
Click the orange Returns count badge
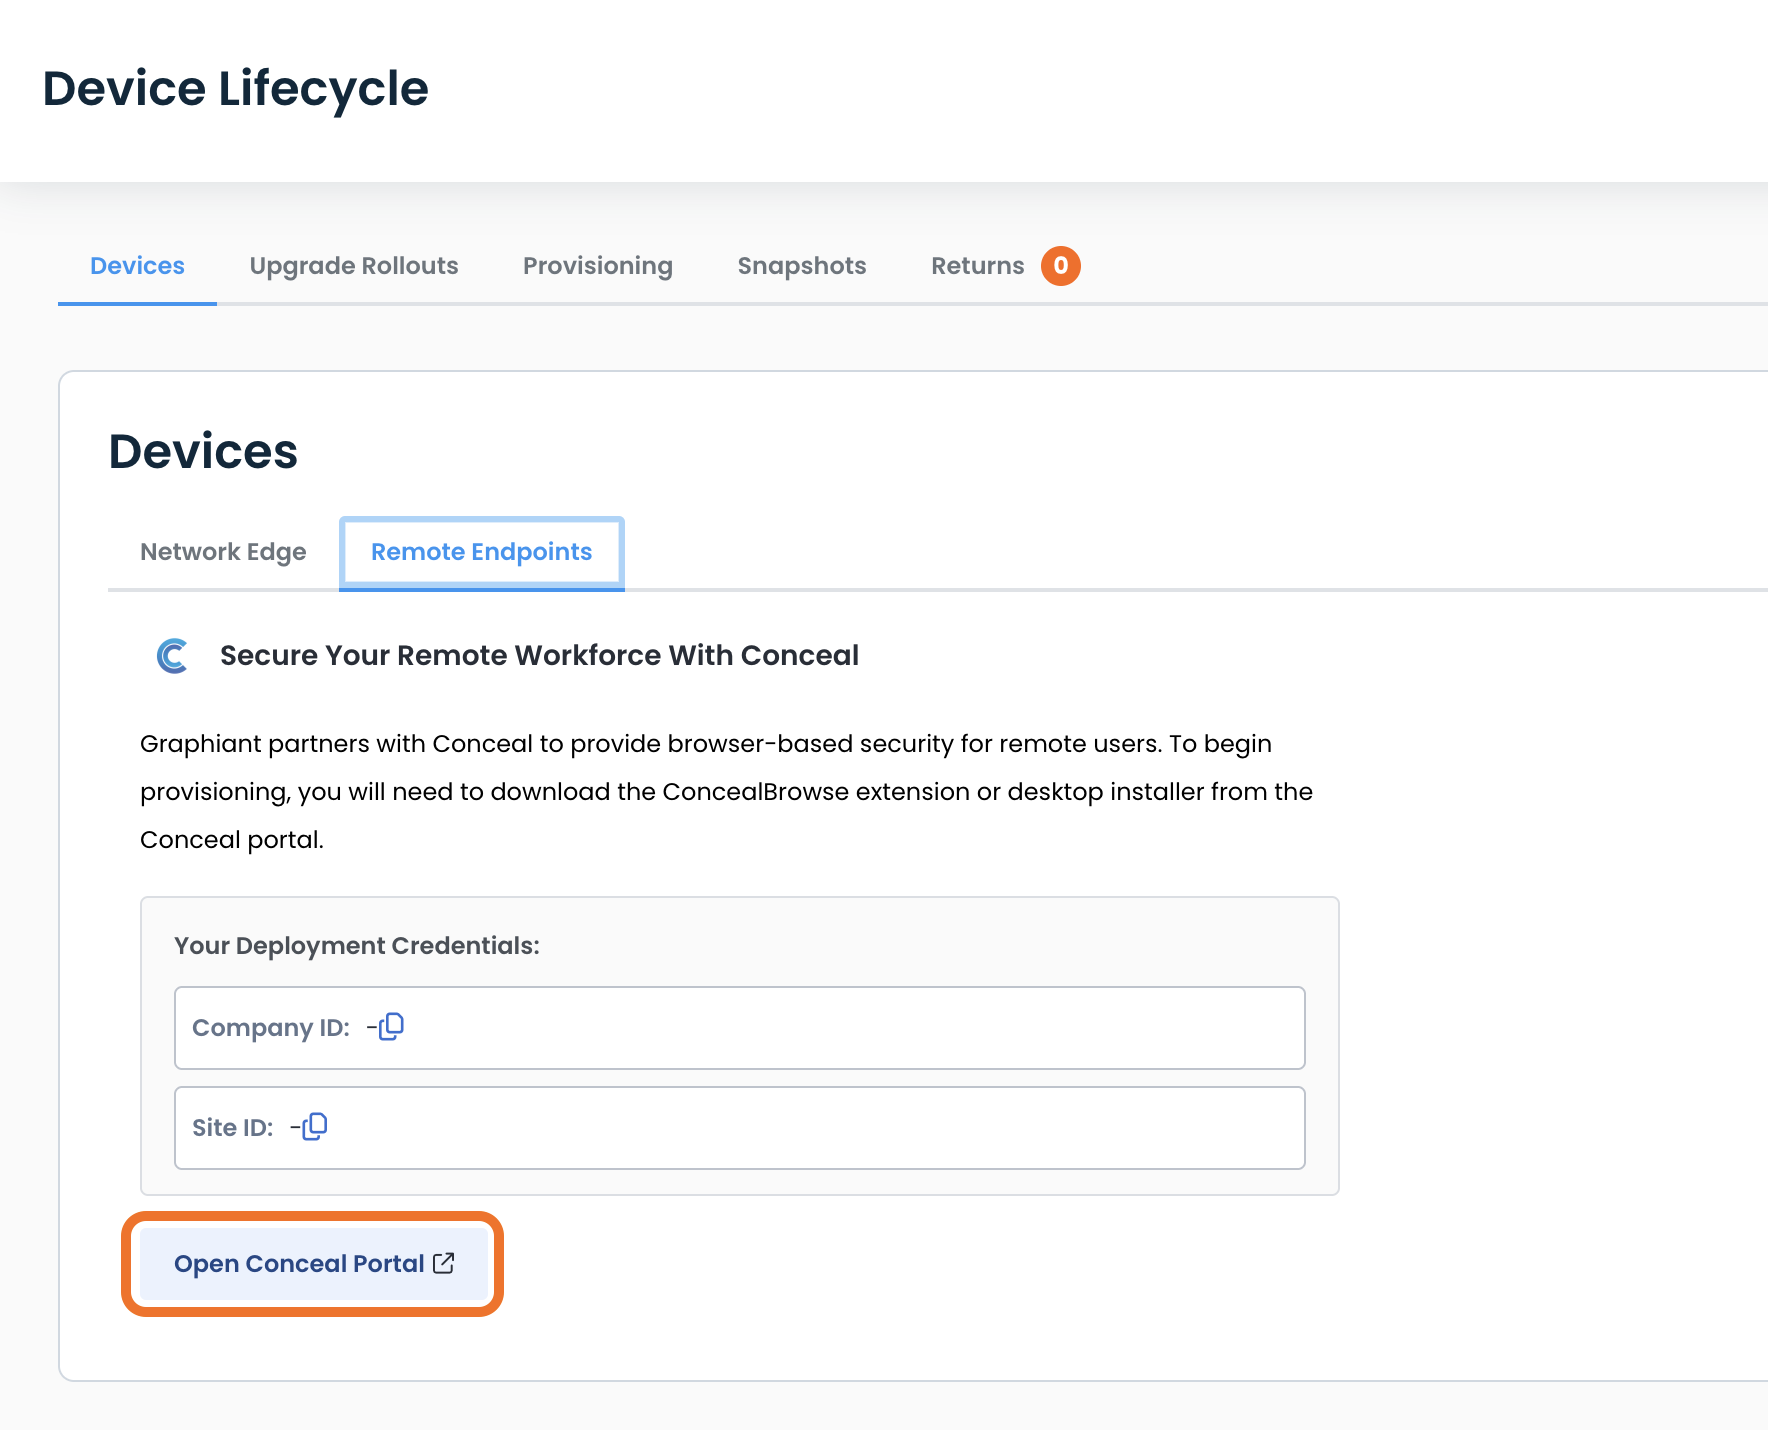coord(1061,266)
